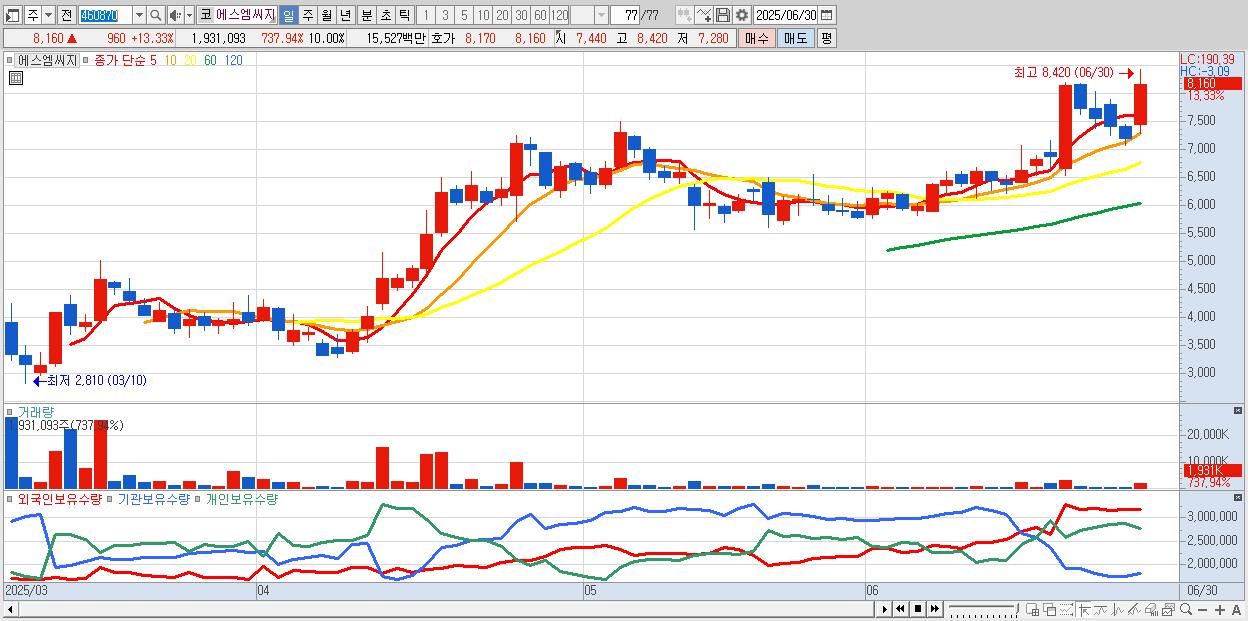Open the dropdown next to 주 button

click(48, 16)
